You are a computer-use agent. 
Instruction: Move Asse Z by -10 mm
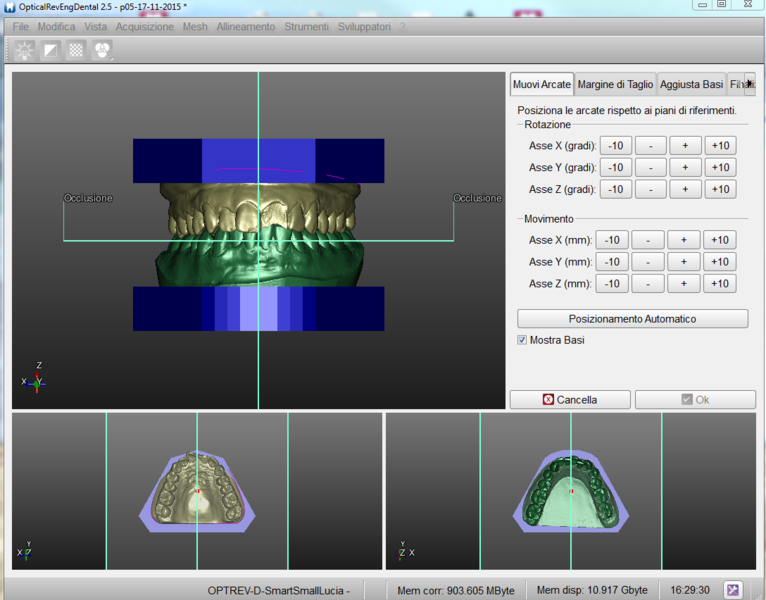[612, 284]
